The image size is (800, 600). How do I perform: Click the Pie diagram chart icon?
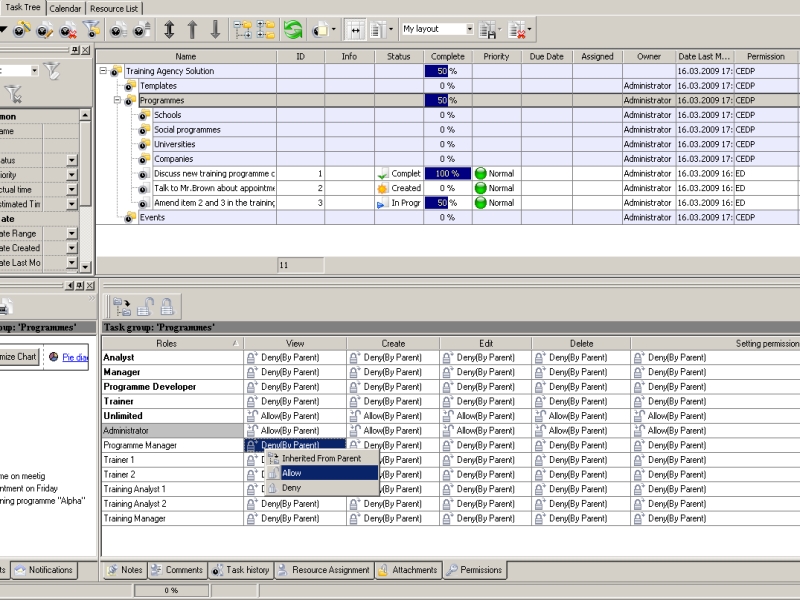click(54, 357)
